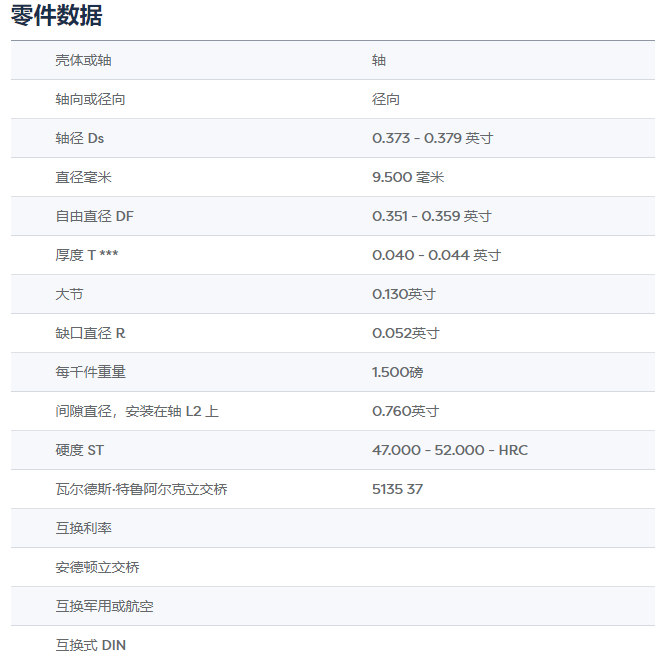Select the 互换利率 row label
The height and width of the screenshot is (664, 655).
[x=83, y=528]
